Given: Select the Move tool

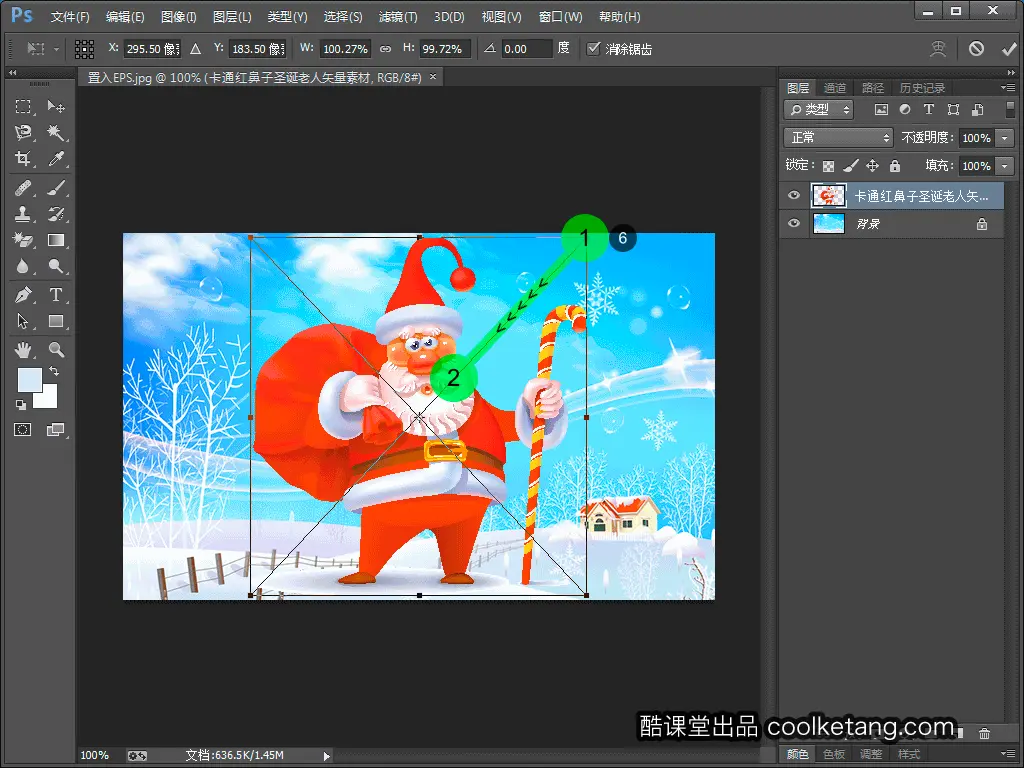Looking at the screenshot, I should (56, 106).
